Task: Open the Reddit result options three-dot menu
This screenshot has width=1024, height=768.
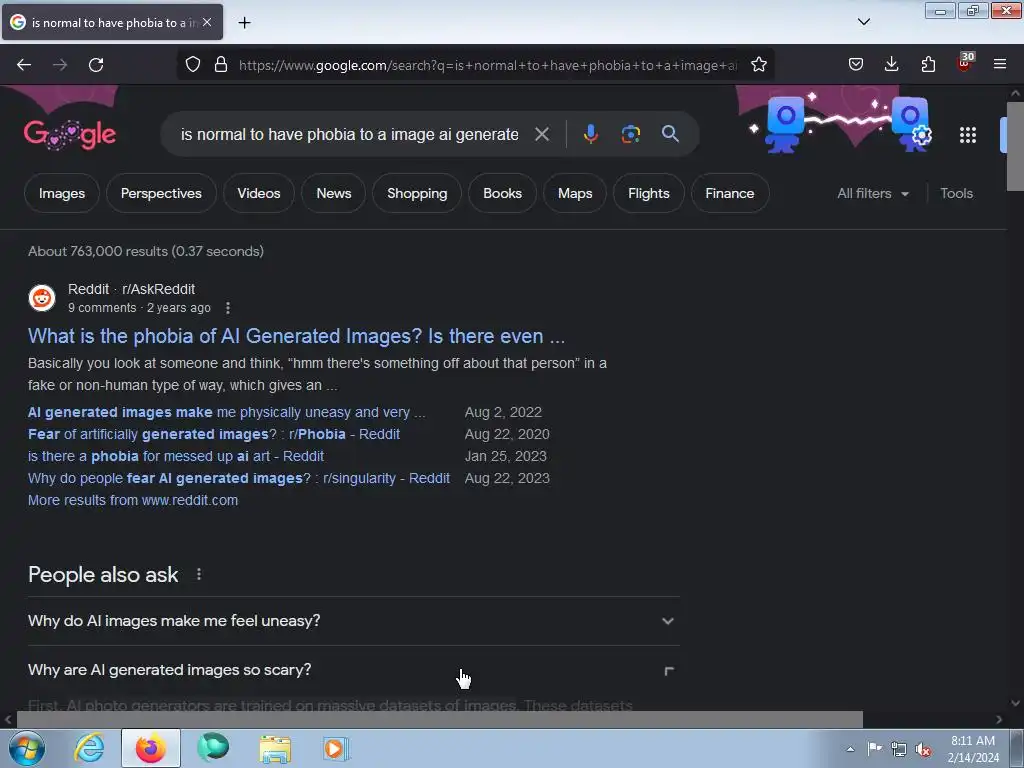Action: tap(227, 308)
